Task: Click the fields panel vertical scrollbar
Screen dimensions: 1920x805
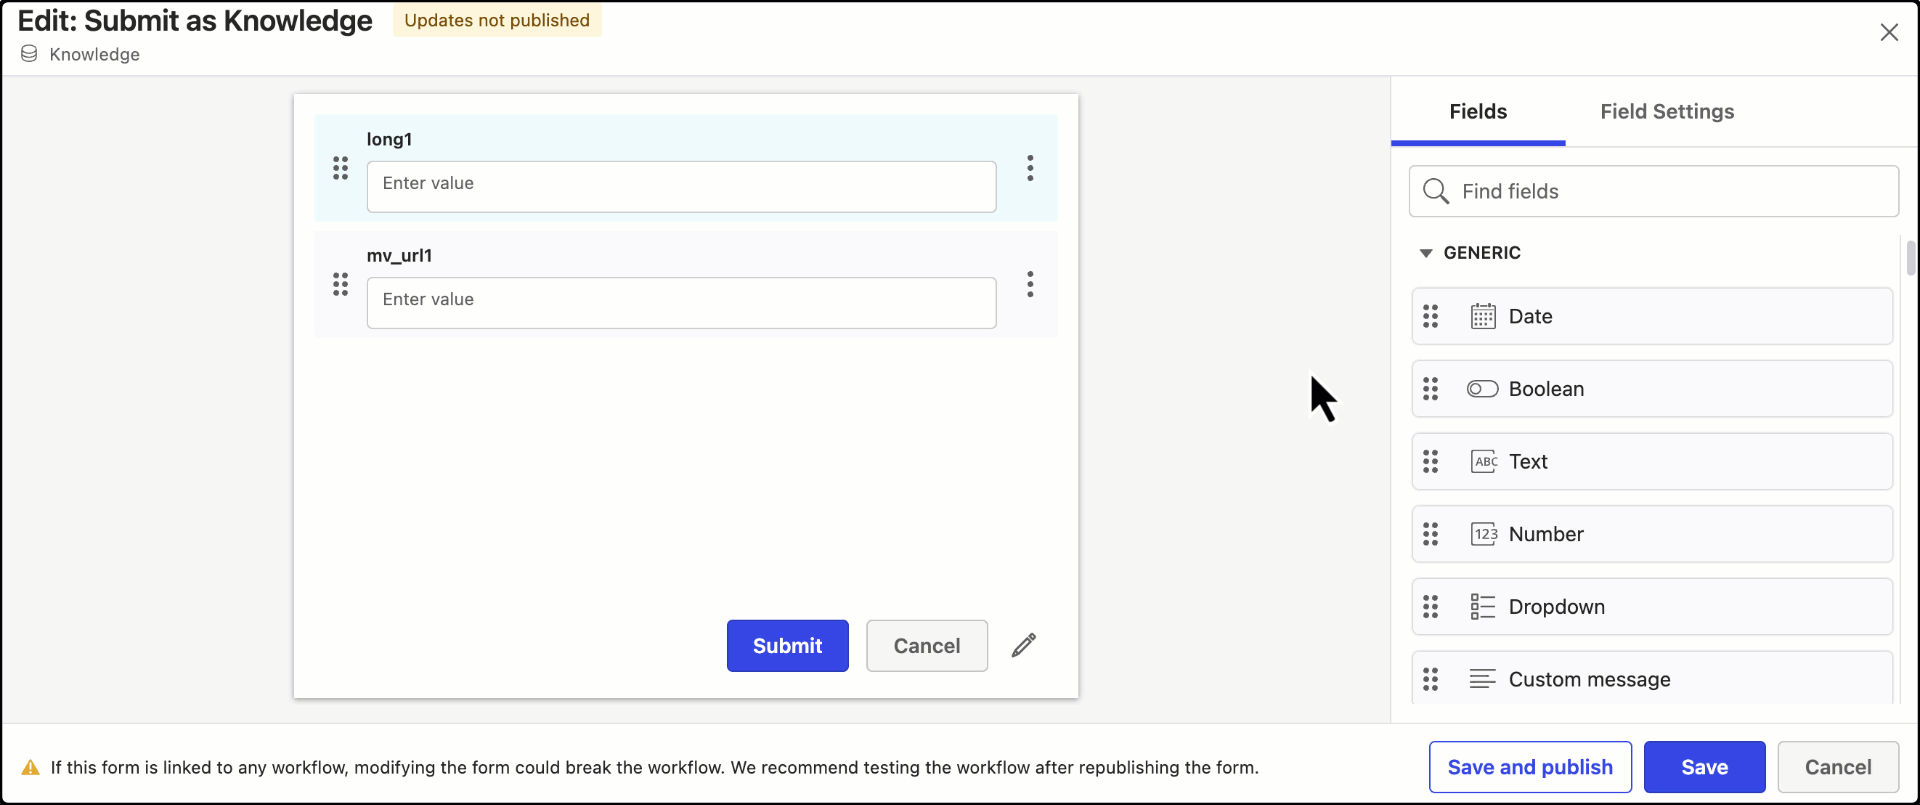Action: coord(1910,258)
